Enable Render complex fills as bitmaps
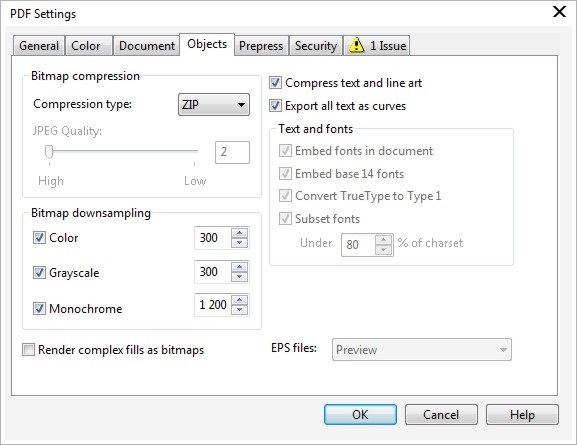 tap(28, 349)
